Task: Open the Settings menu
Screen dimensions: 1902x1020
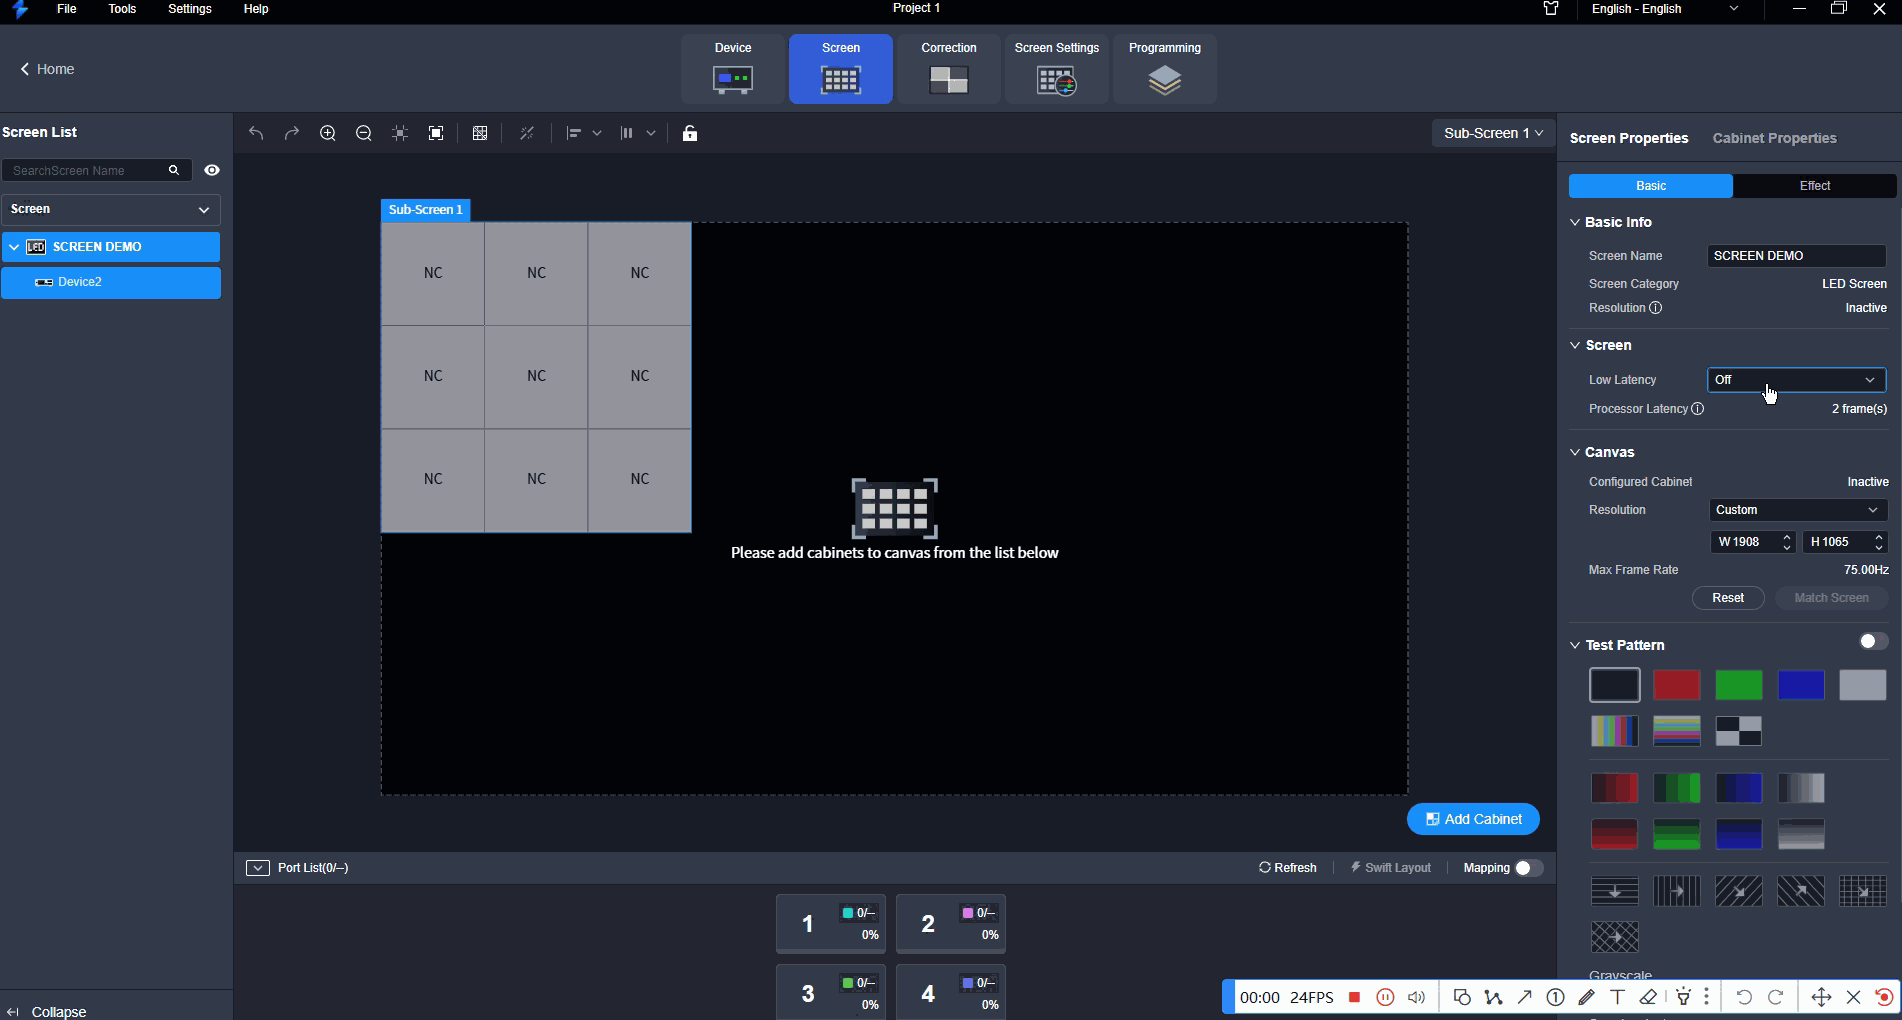Action: 190,9
